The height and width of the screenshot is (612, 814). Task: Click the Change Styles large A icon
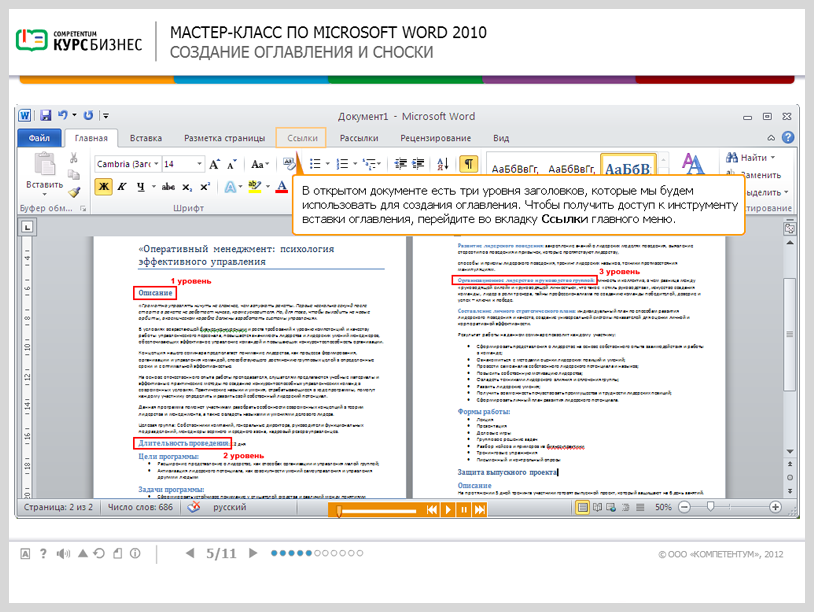coord(693,164)
